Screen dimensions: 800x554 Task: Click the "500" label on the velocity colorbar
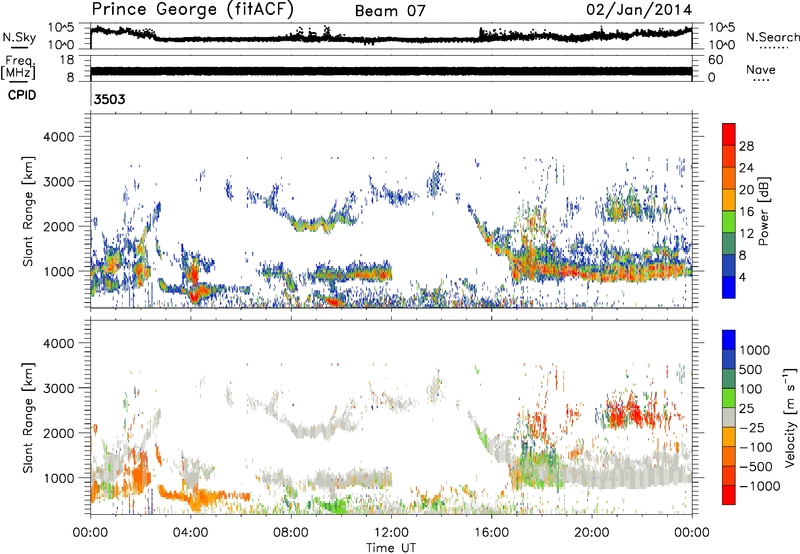pyautogui.click(x=751, y=370)
